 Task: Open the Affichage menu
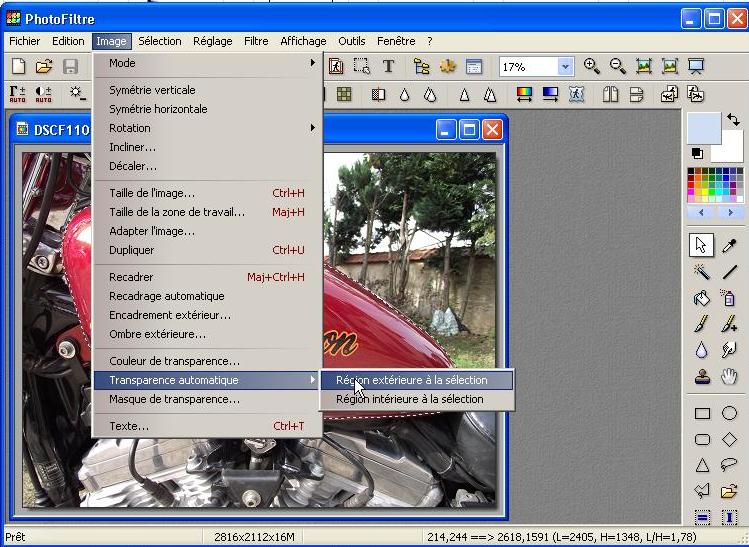(x=303, y=41)
